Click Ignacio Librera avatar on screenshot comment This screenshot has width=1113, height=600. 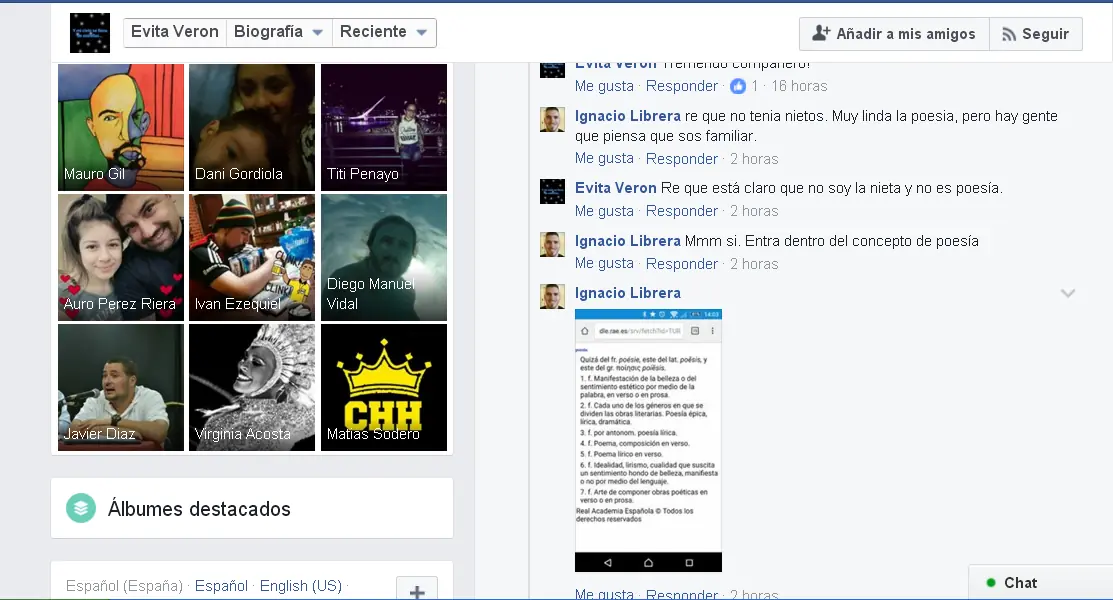pyautogui.click(x=552, y=297)
